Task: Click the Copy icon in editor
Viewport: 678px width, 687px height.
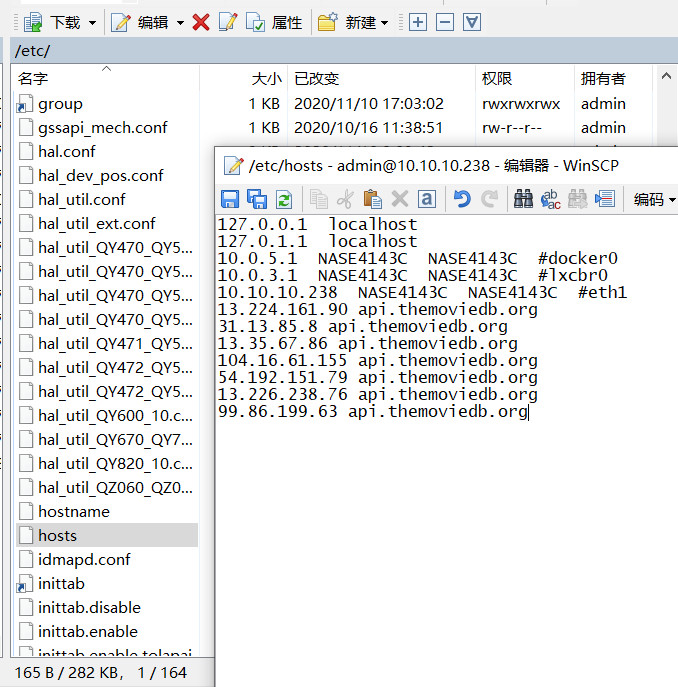Action: (x=319, y=200)
